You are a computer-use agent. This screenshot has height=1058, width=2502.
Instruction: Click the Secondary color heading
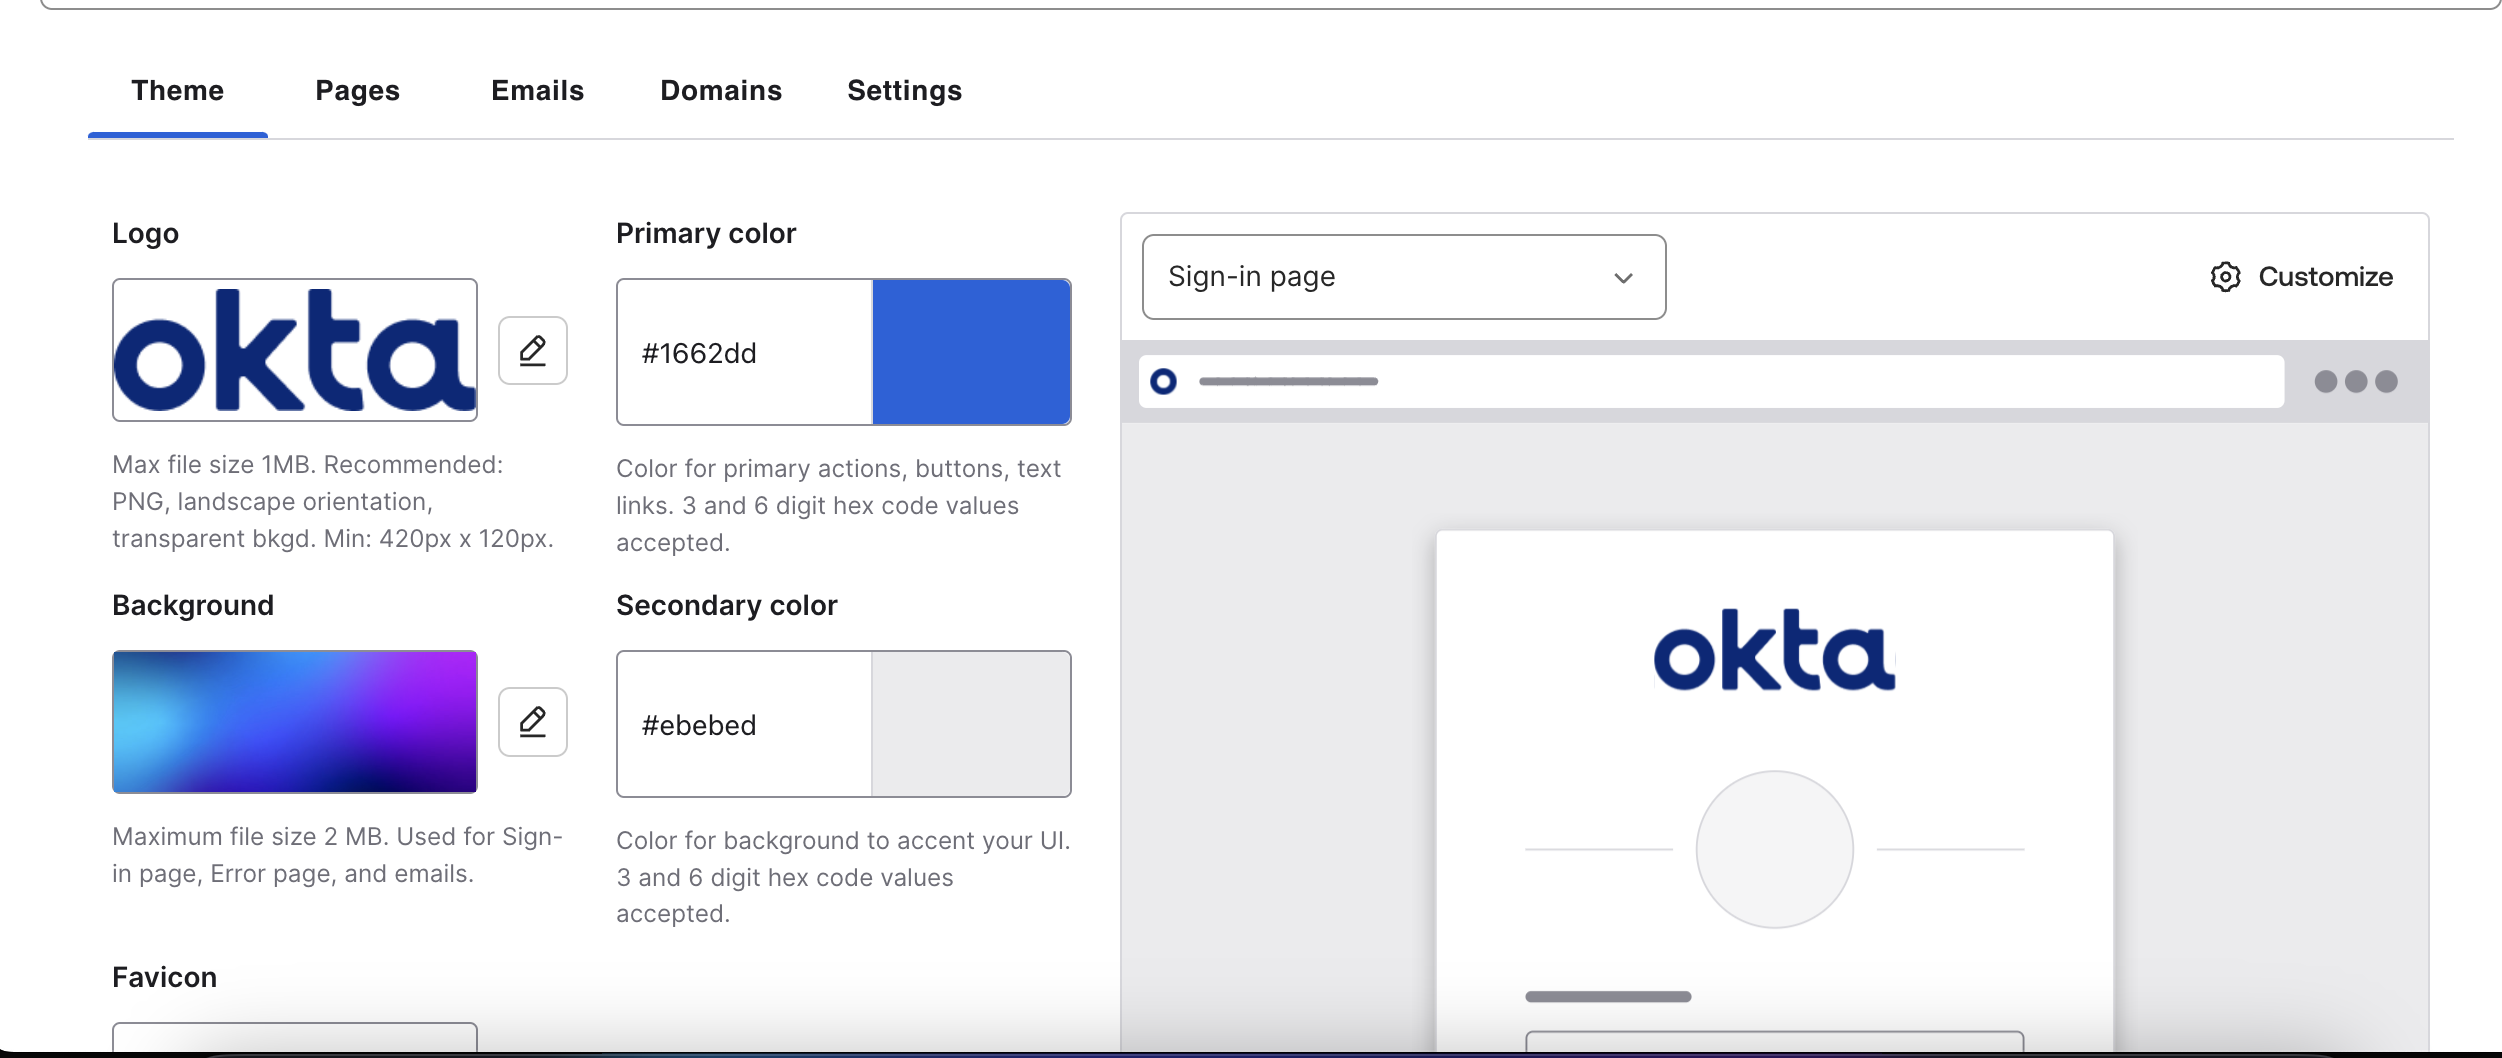pos(727,605)
